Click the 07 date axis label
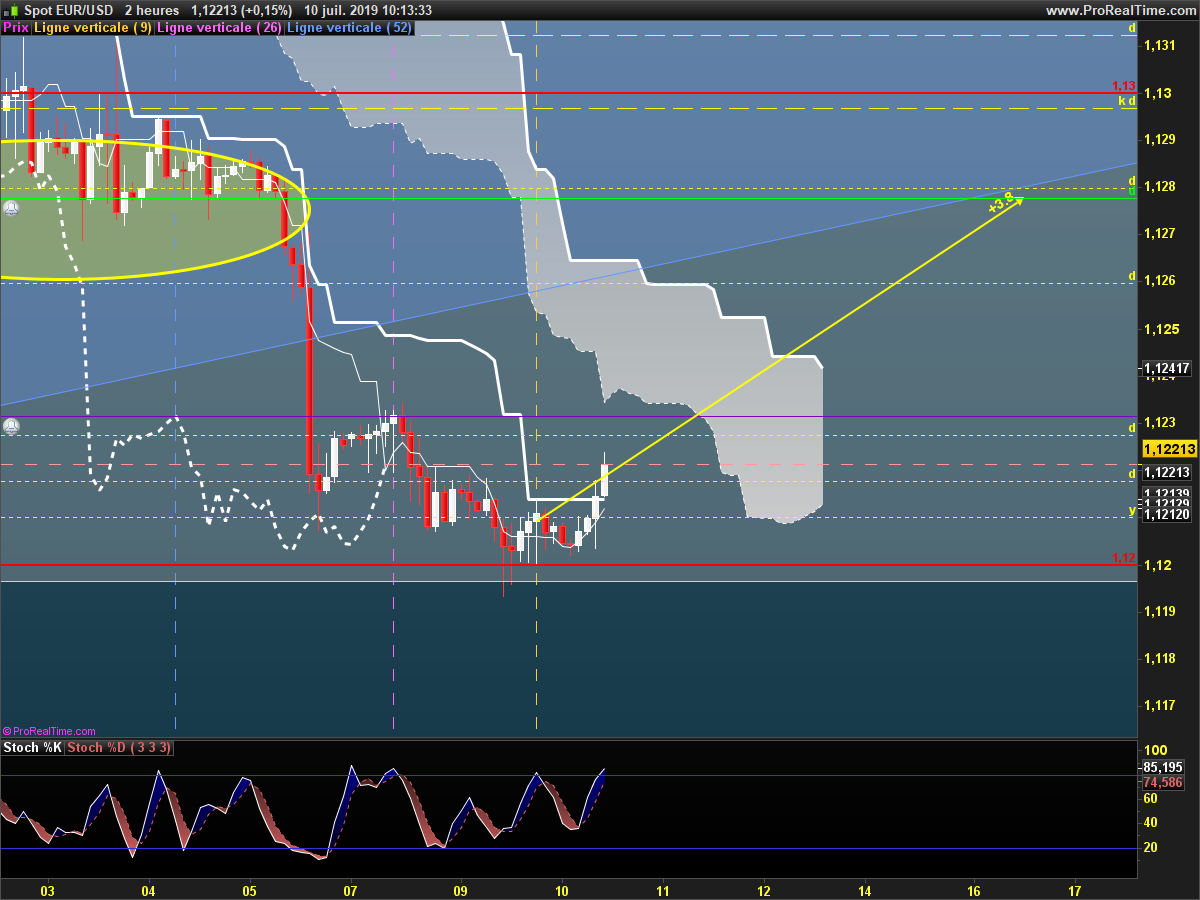This screenshot has width=1200, height=900. 350,890
